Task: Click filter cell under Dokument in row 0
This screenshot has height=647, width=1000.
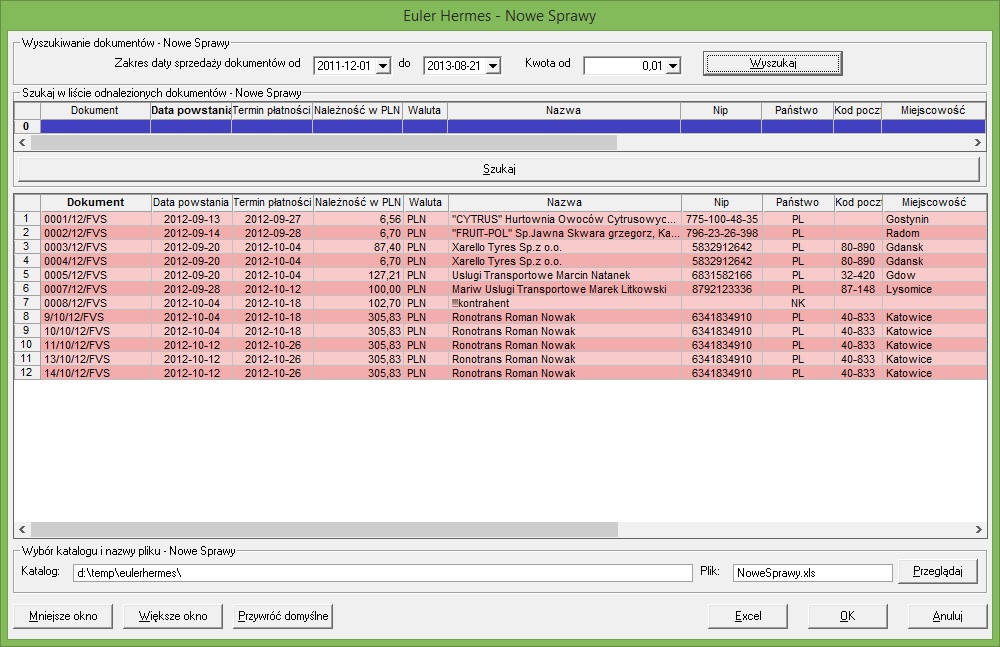Action: 95,126
